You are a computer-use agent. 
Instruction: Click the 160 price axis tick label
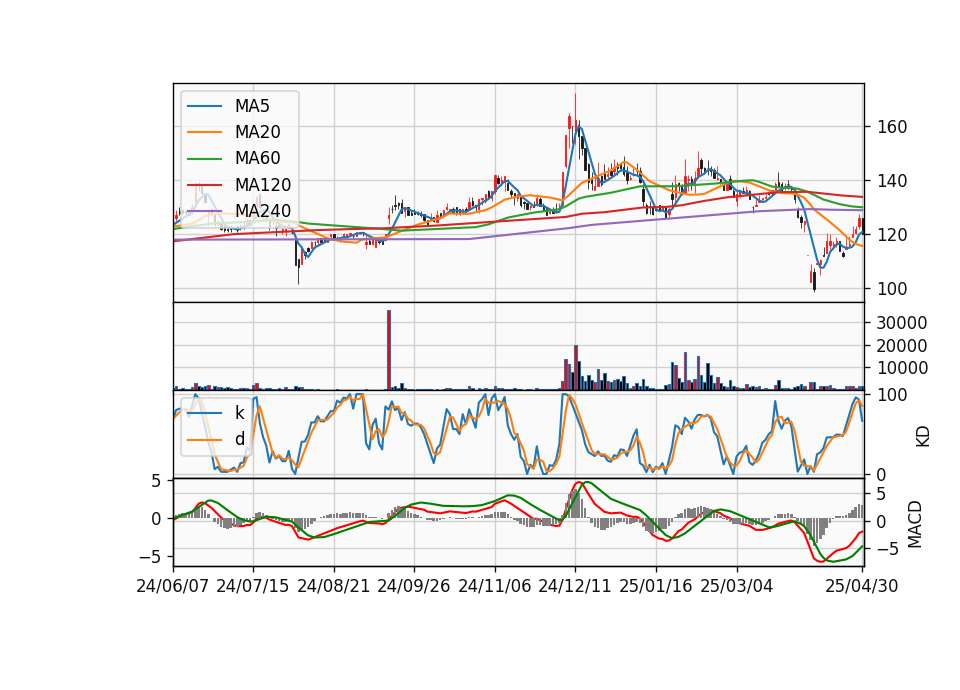[x=892, y=127]
